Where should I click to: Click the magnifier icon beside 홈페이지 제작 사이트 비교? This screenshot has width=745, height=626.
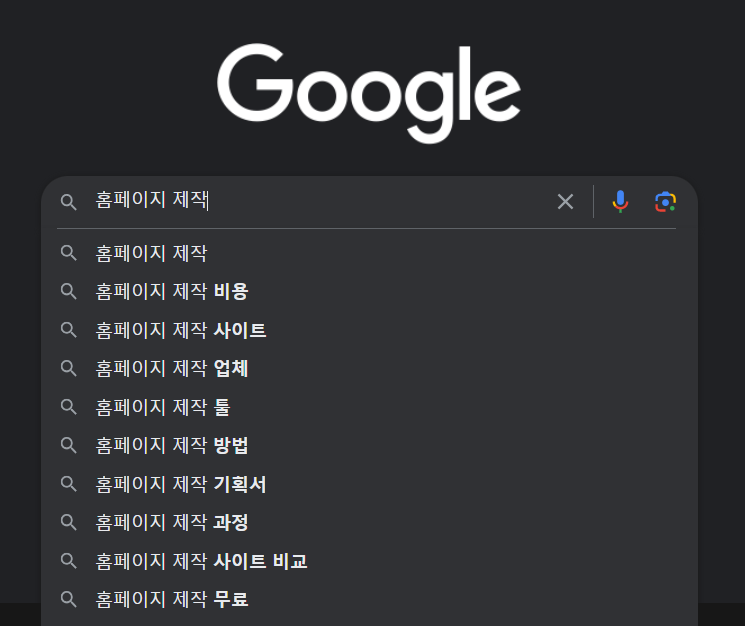[x=68, y=561]
